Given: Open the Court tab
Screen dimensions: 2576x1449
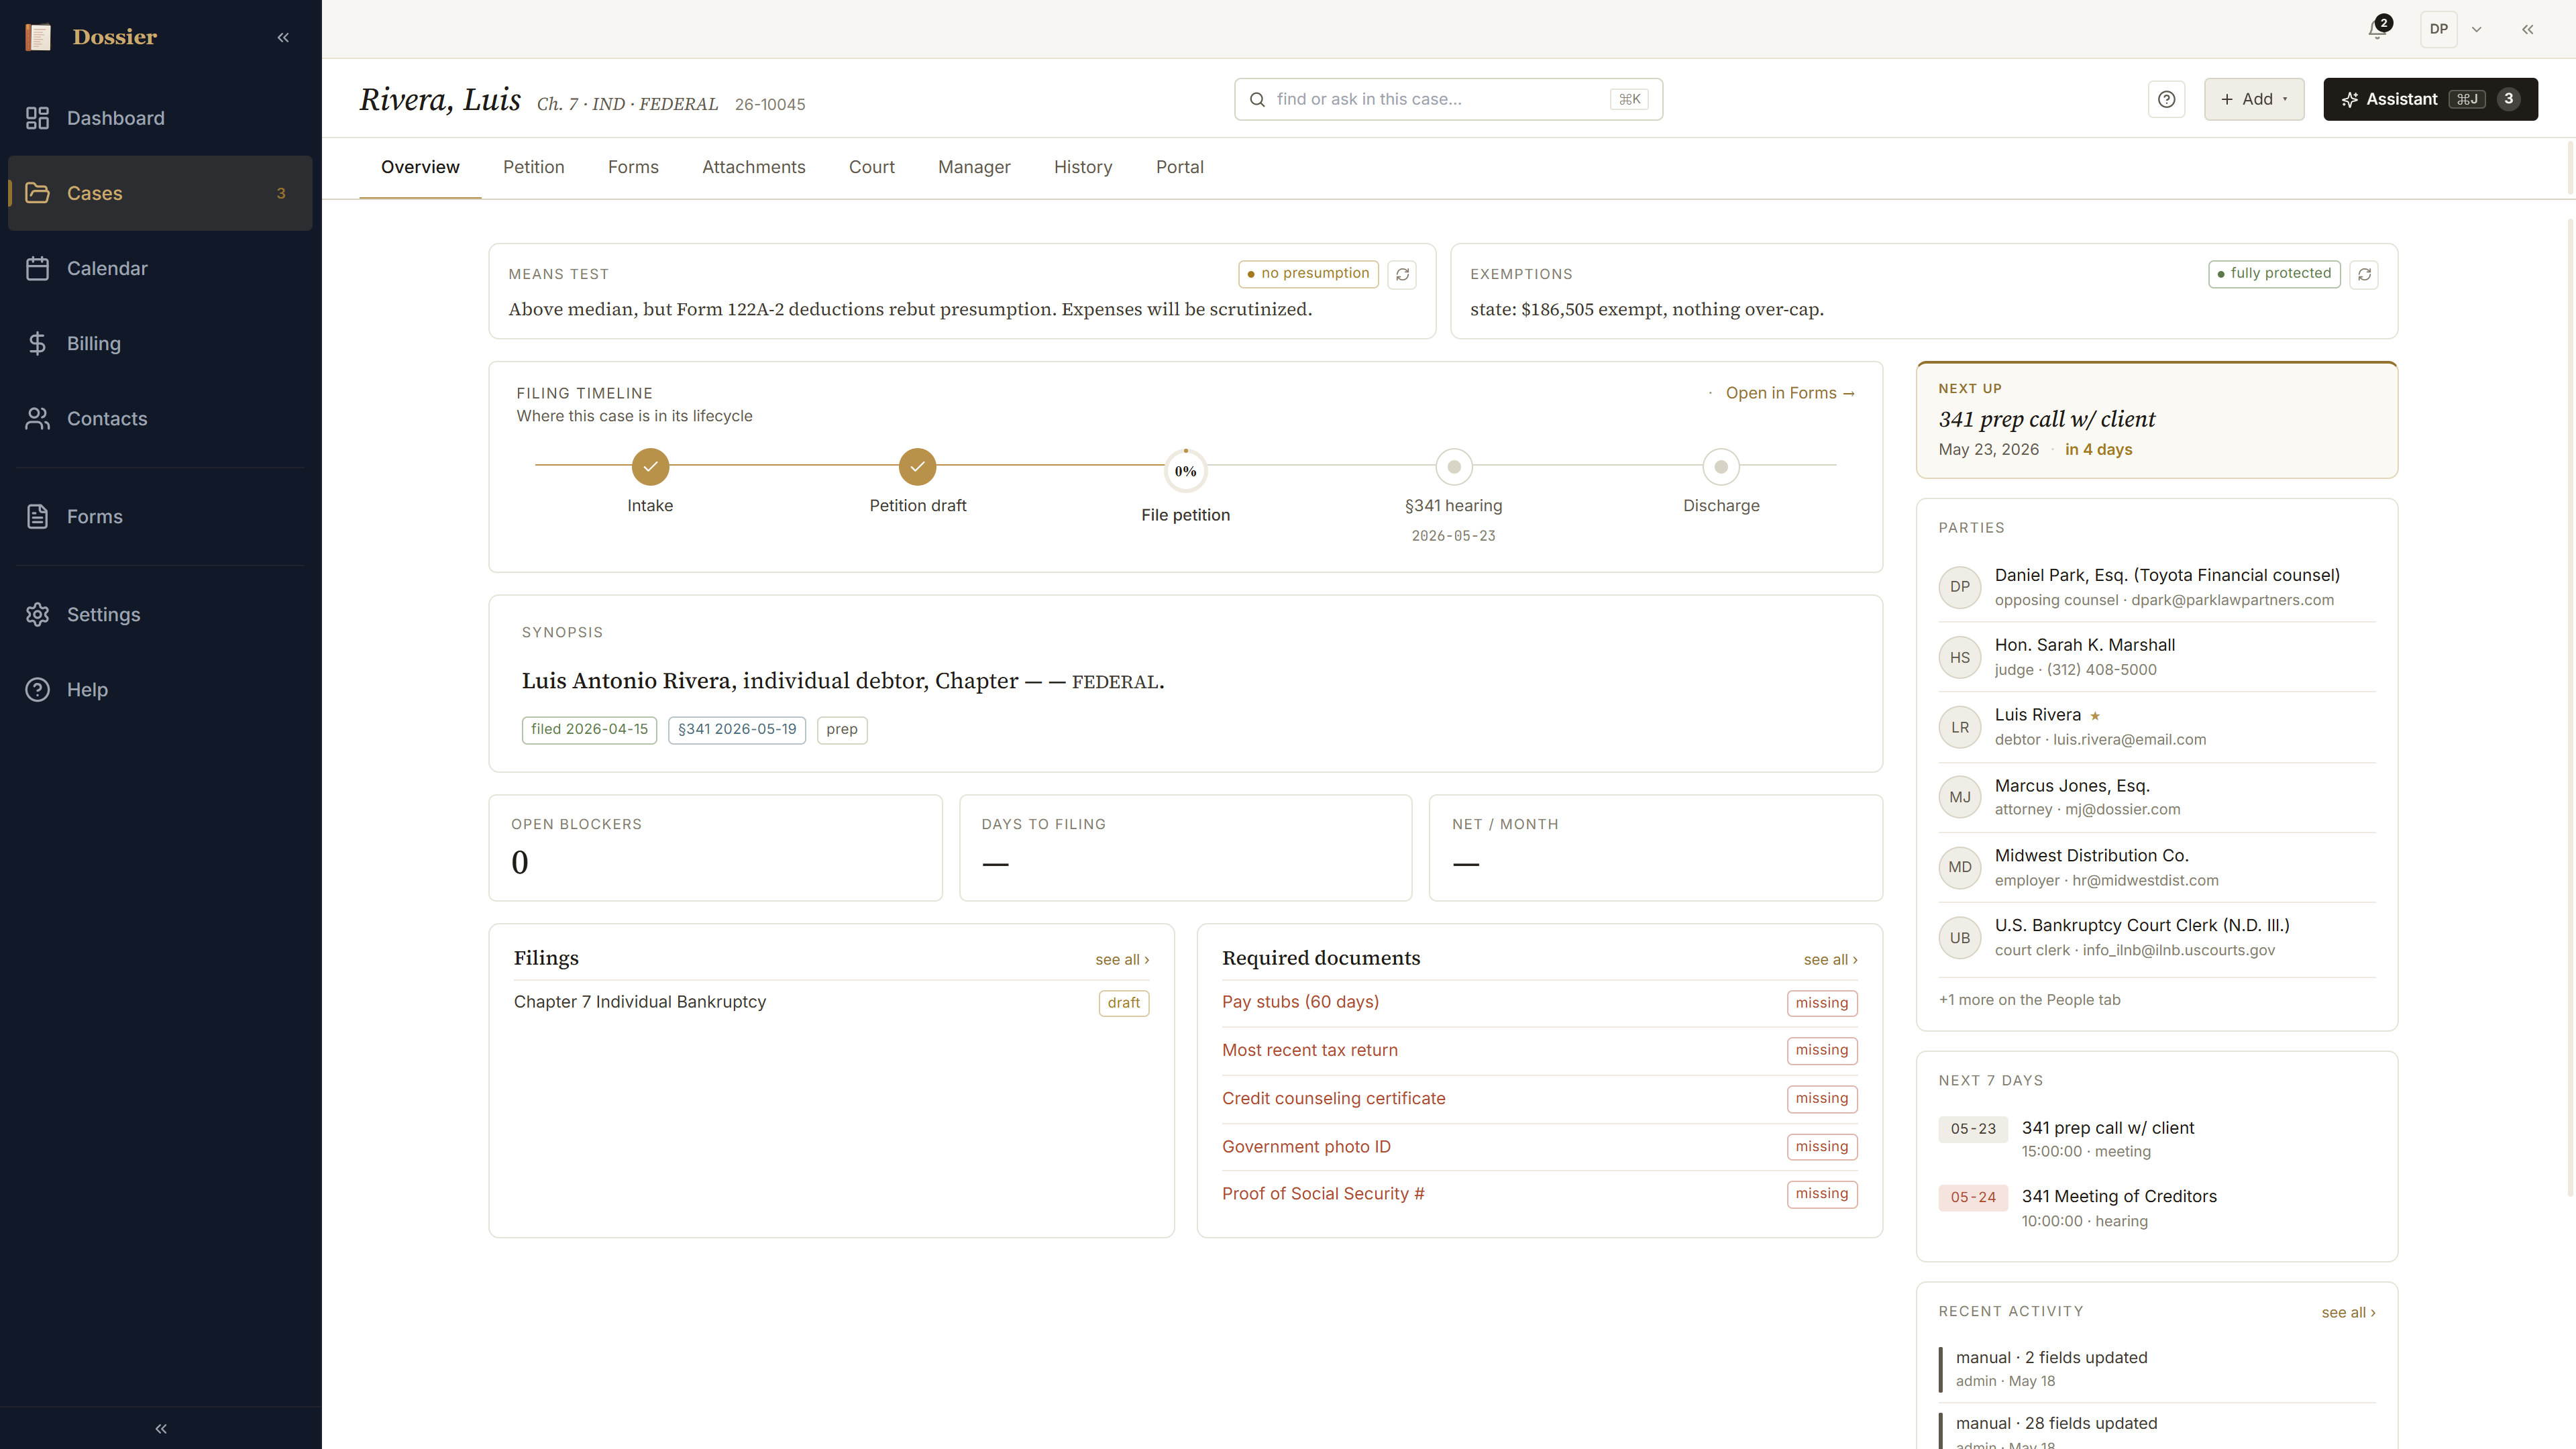Looking at the screenshot, I should 871,167.
